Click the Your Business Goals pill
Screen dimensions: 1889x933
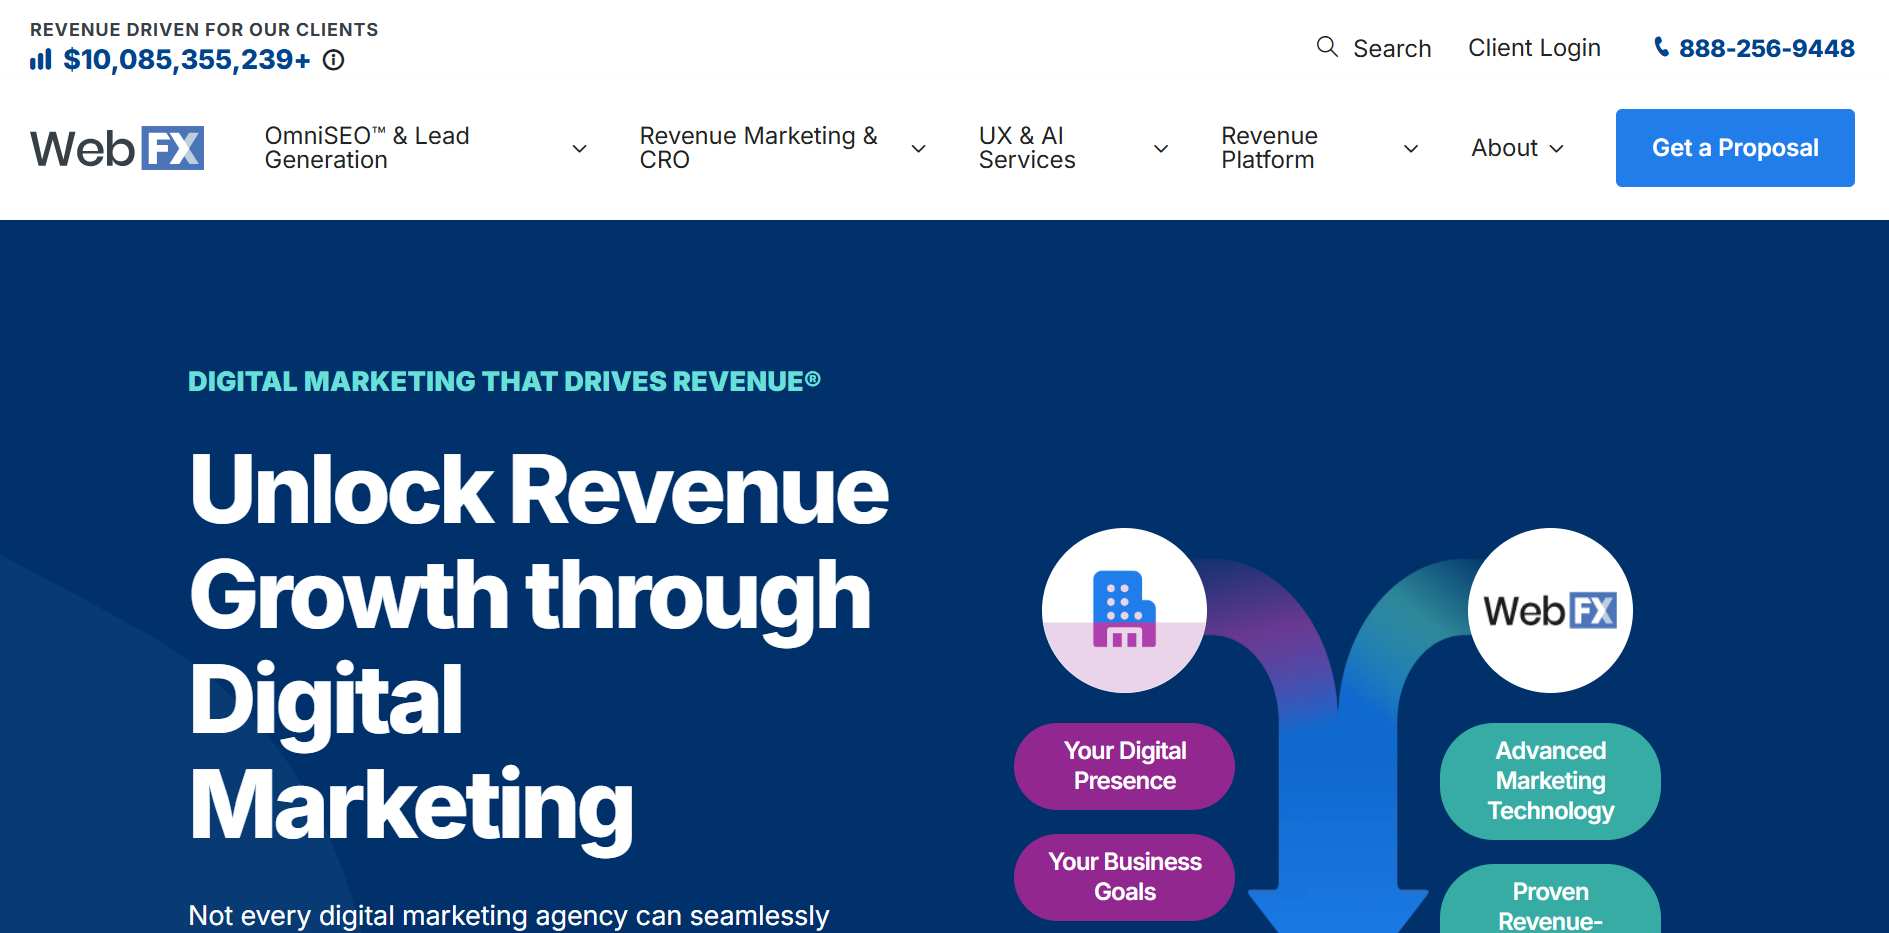[x=1124, y=877]
